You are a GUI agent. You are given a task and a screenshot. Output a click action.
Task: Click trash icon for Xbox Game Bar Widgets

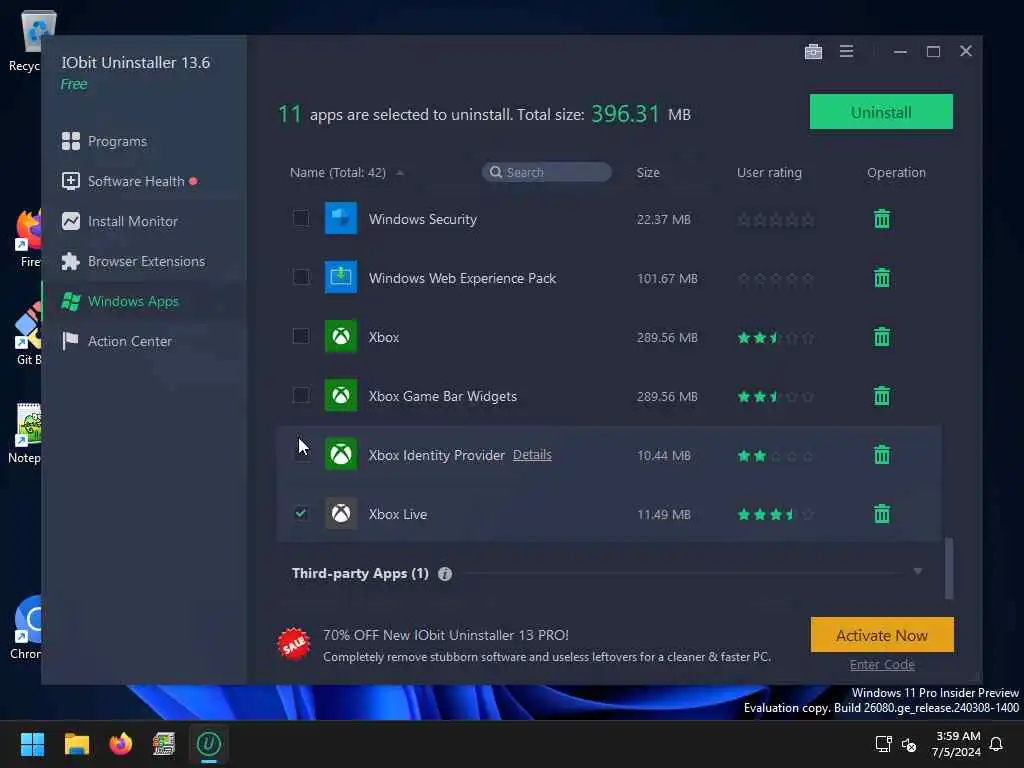[x=882, y=396]
